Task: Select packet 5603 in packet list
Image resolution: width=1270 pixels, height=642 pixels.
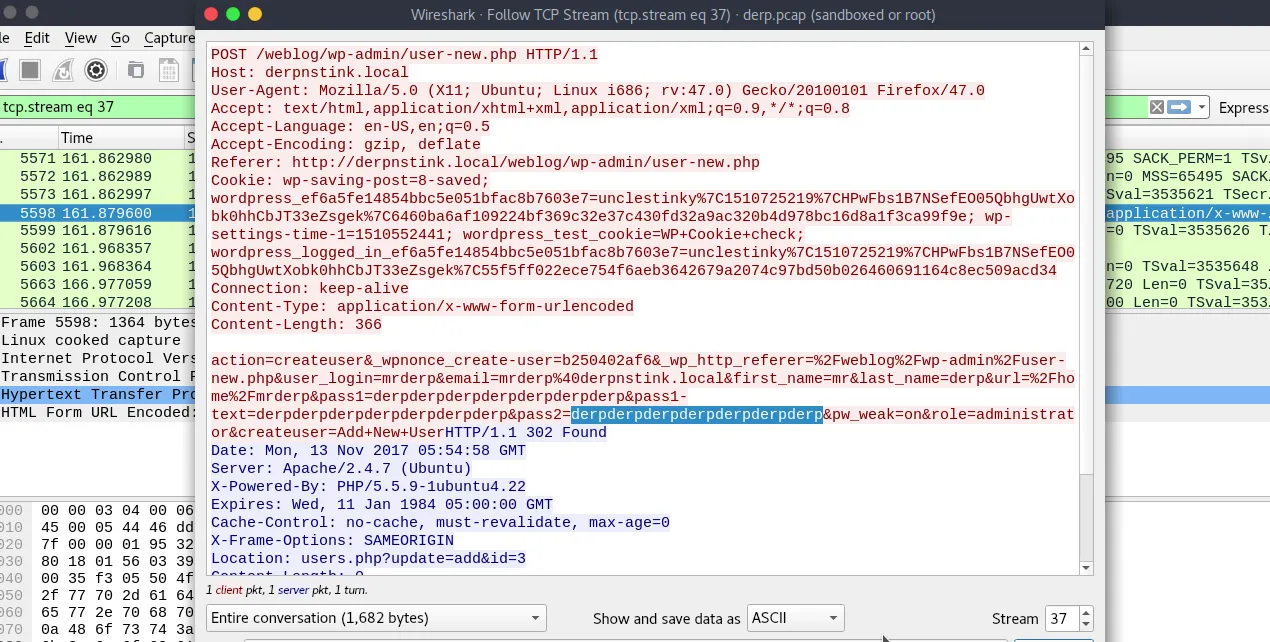Action: pyautogui.click(x=98, y=267)
